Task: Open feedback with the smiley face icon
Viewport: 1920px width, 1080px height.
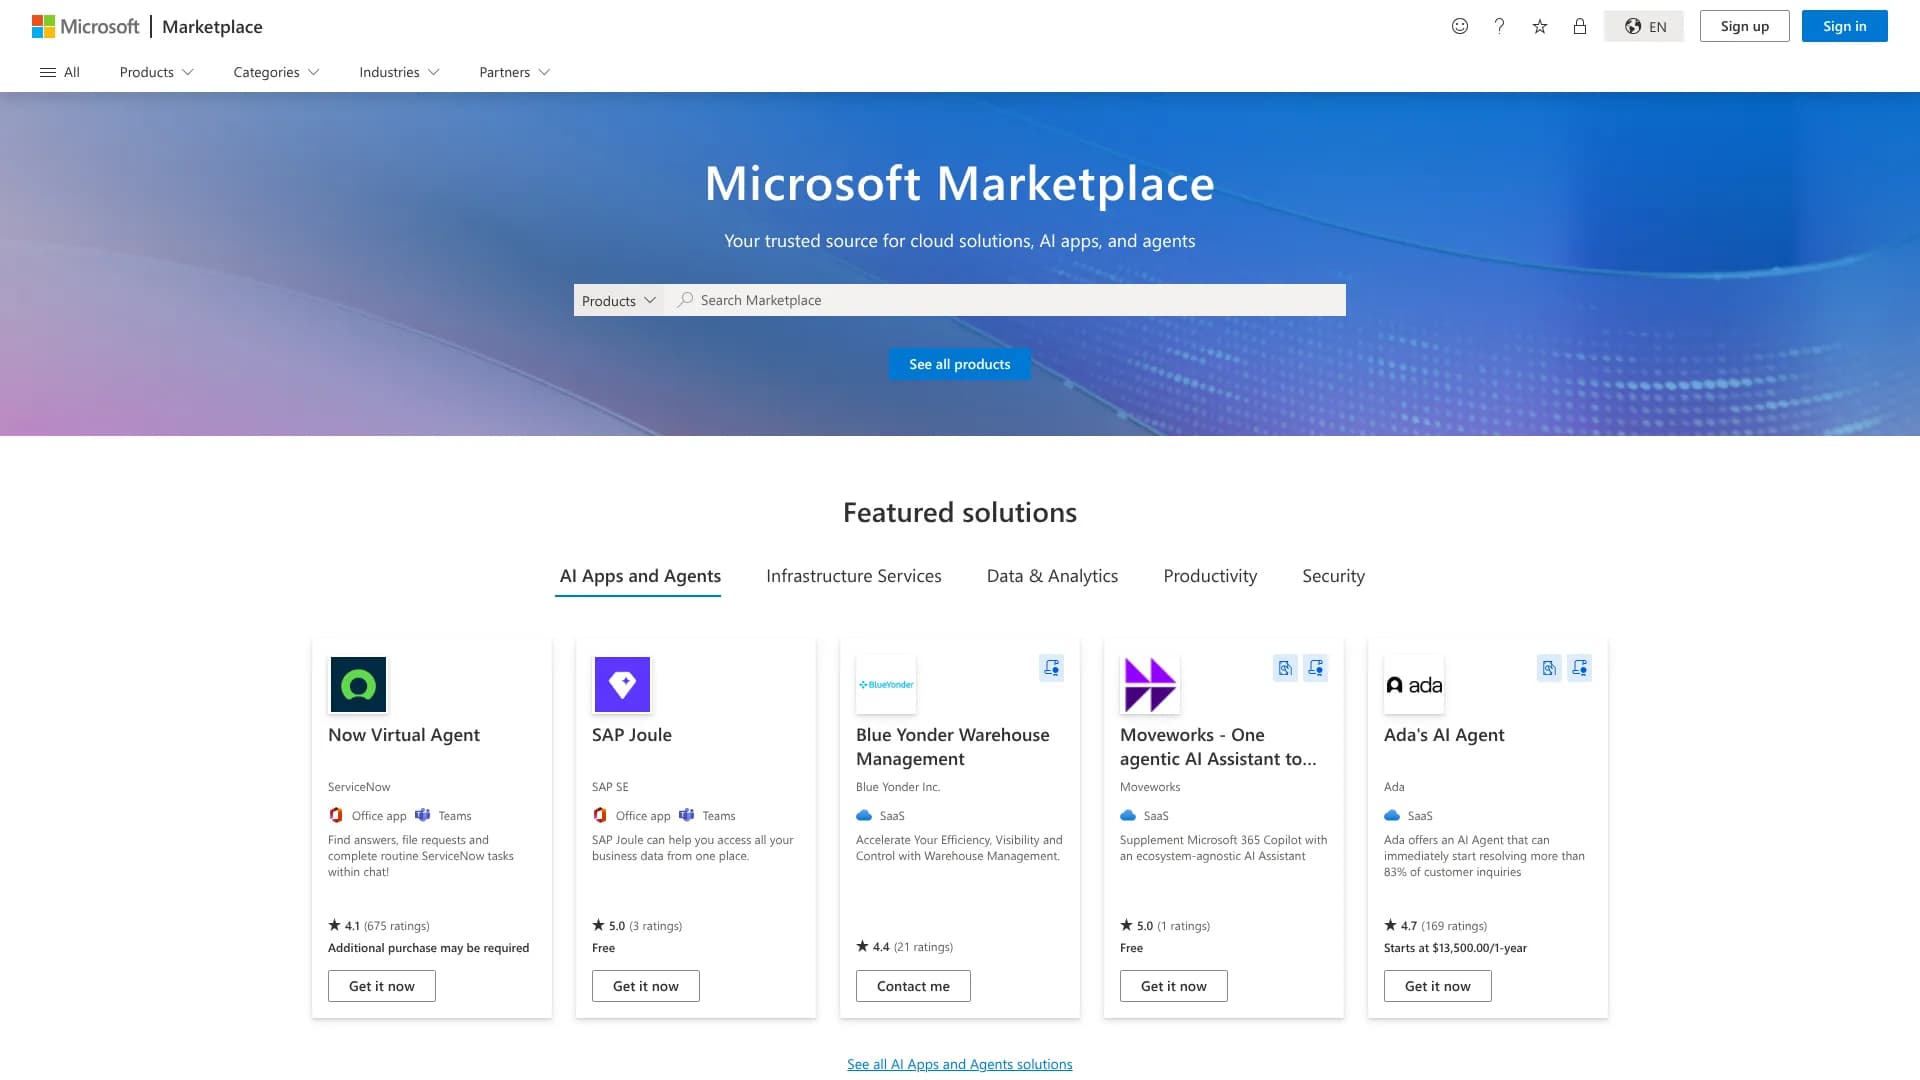Action: [1460, 26]
